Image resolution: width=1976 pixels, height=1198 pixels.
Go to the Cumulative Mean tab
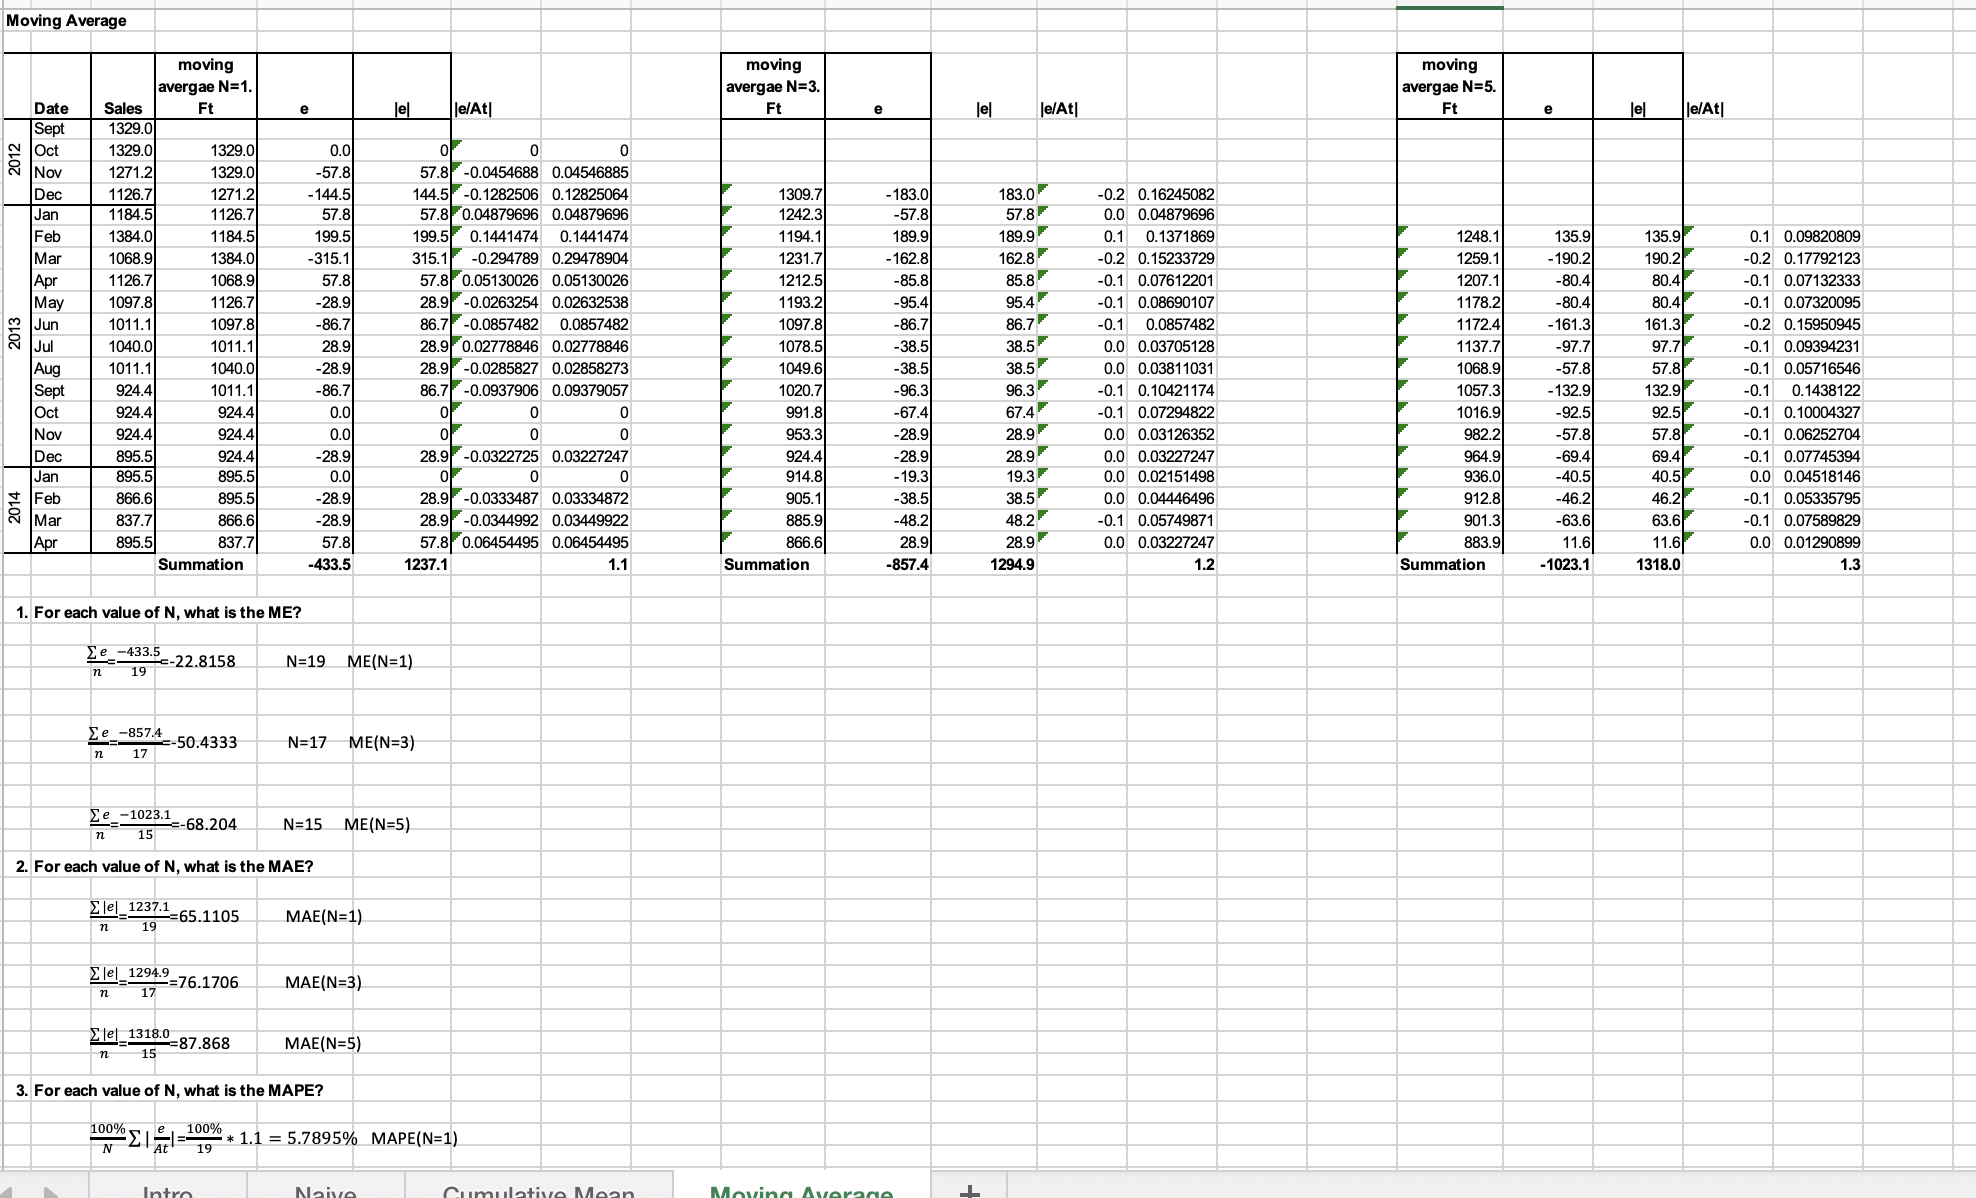pyautogui.click(x=539, y=1191)
